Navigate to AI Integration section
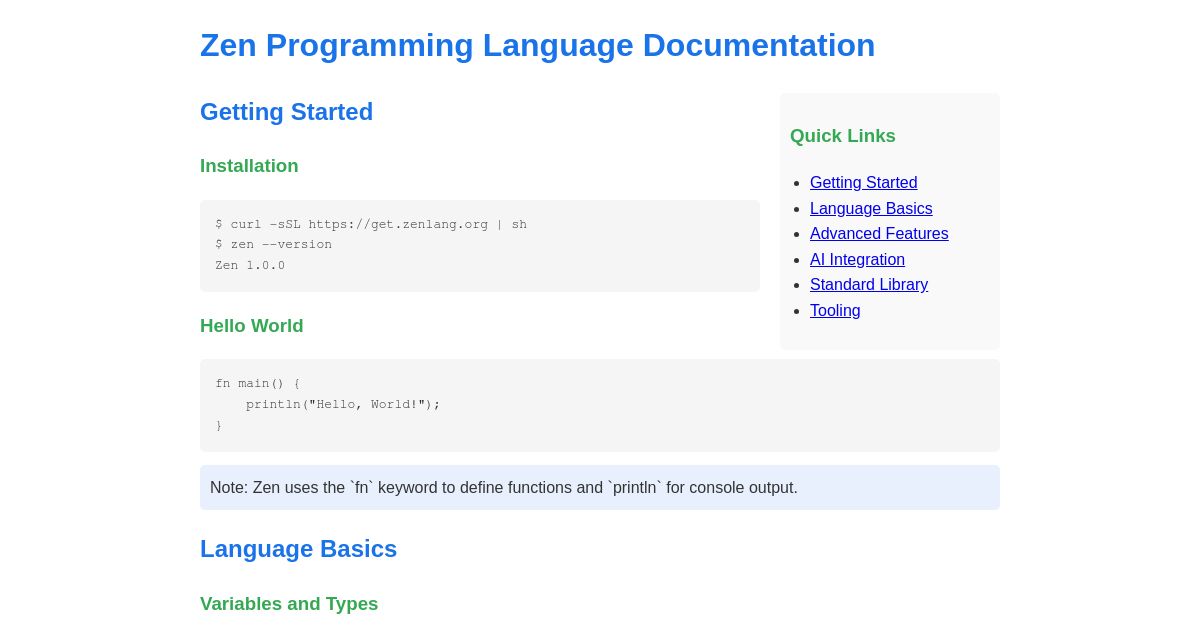 click(857, 259)
